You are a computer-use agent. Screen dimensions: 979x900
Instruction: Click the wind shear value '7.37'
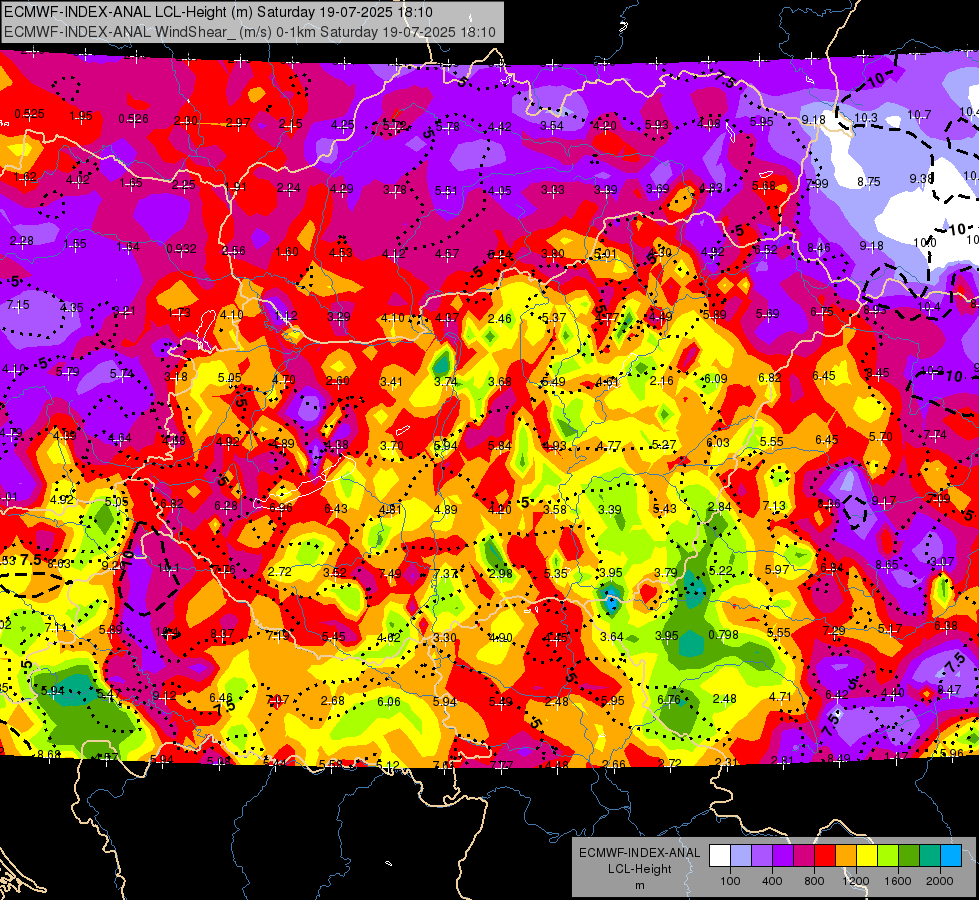tap(445, 573)
